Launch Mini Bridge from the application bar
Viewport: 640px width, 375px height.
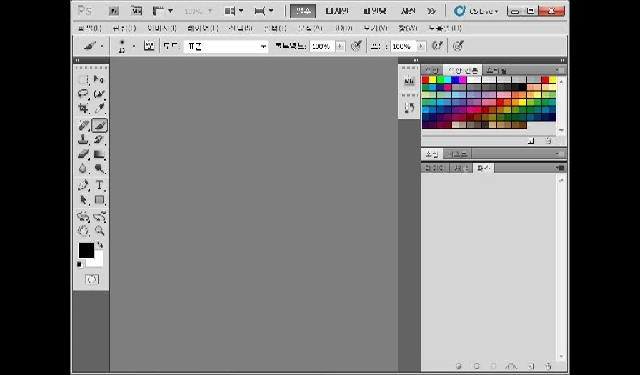pyautogui.click(x=136, y=11)
